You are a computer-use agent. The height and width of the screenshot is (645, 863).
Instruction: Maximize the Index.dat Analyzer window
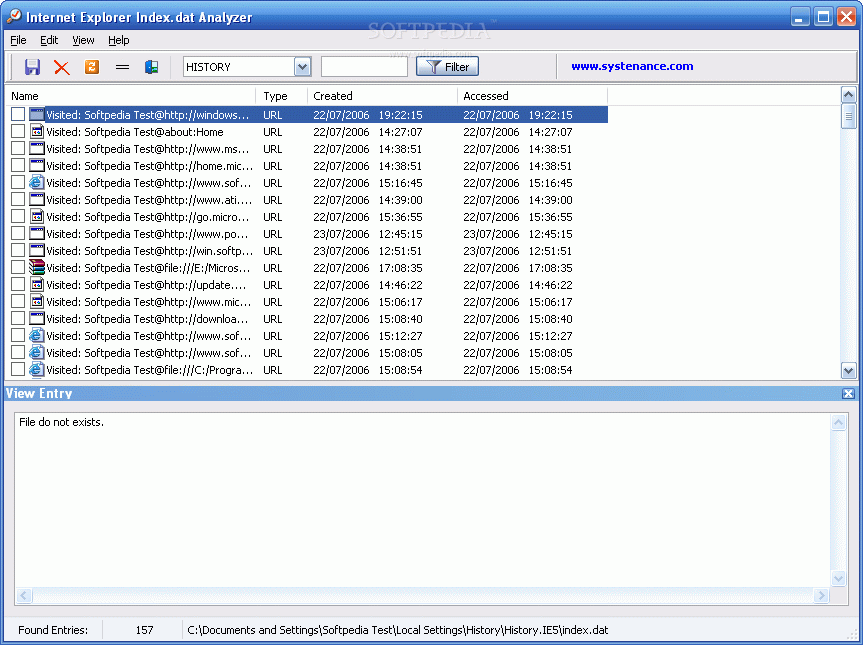pyautogui.click(x=823, y=17)
